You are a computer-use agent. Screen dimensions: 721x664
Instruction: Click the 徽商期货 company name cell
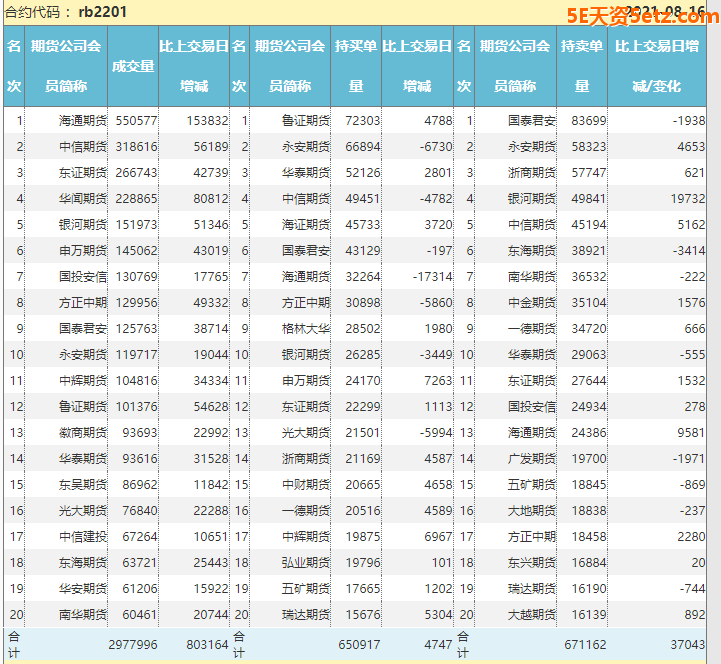click(83, 432)
